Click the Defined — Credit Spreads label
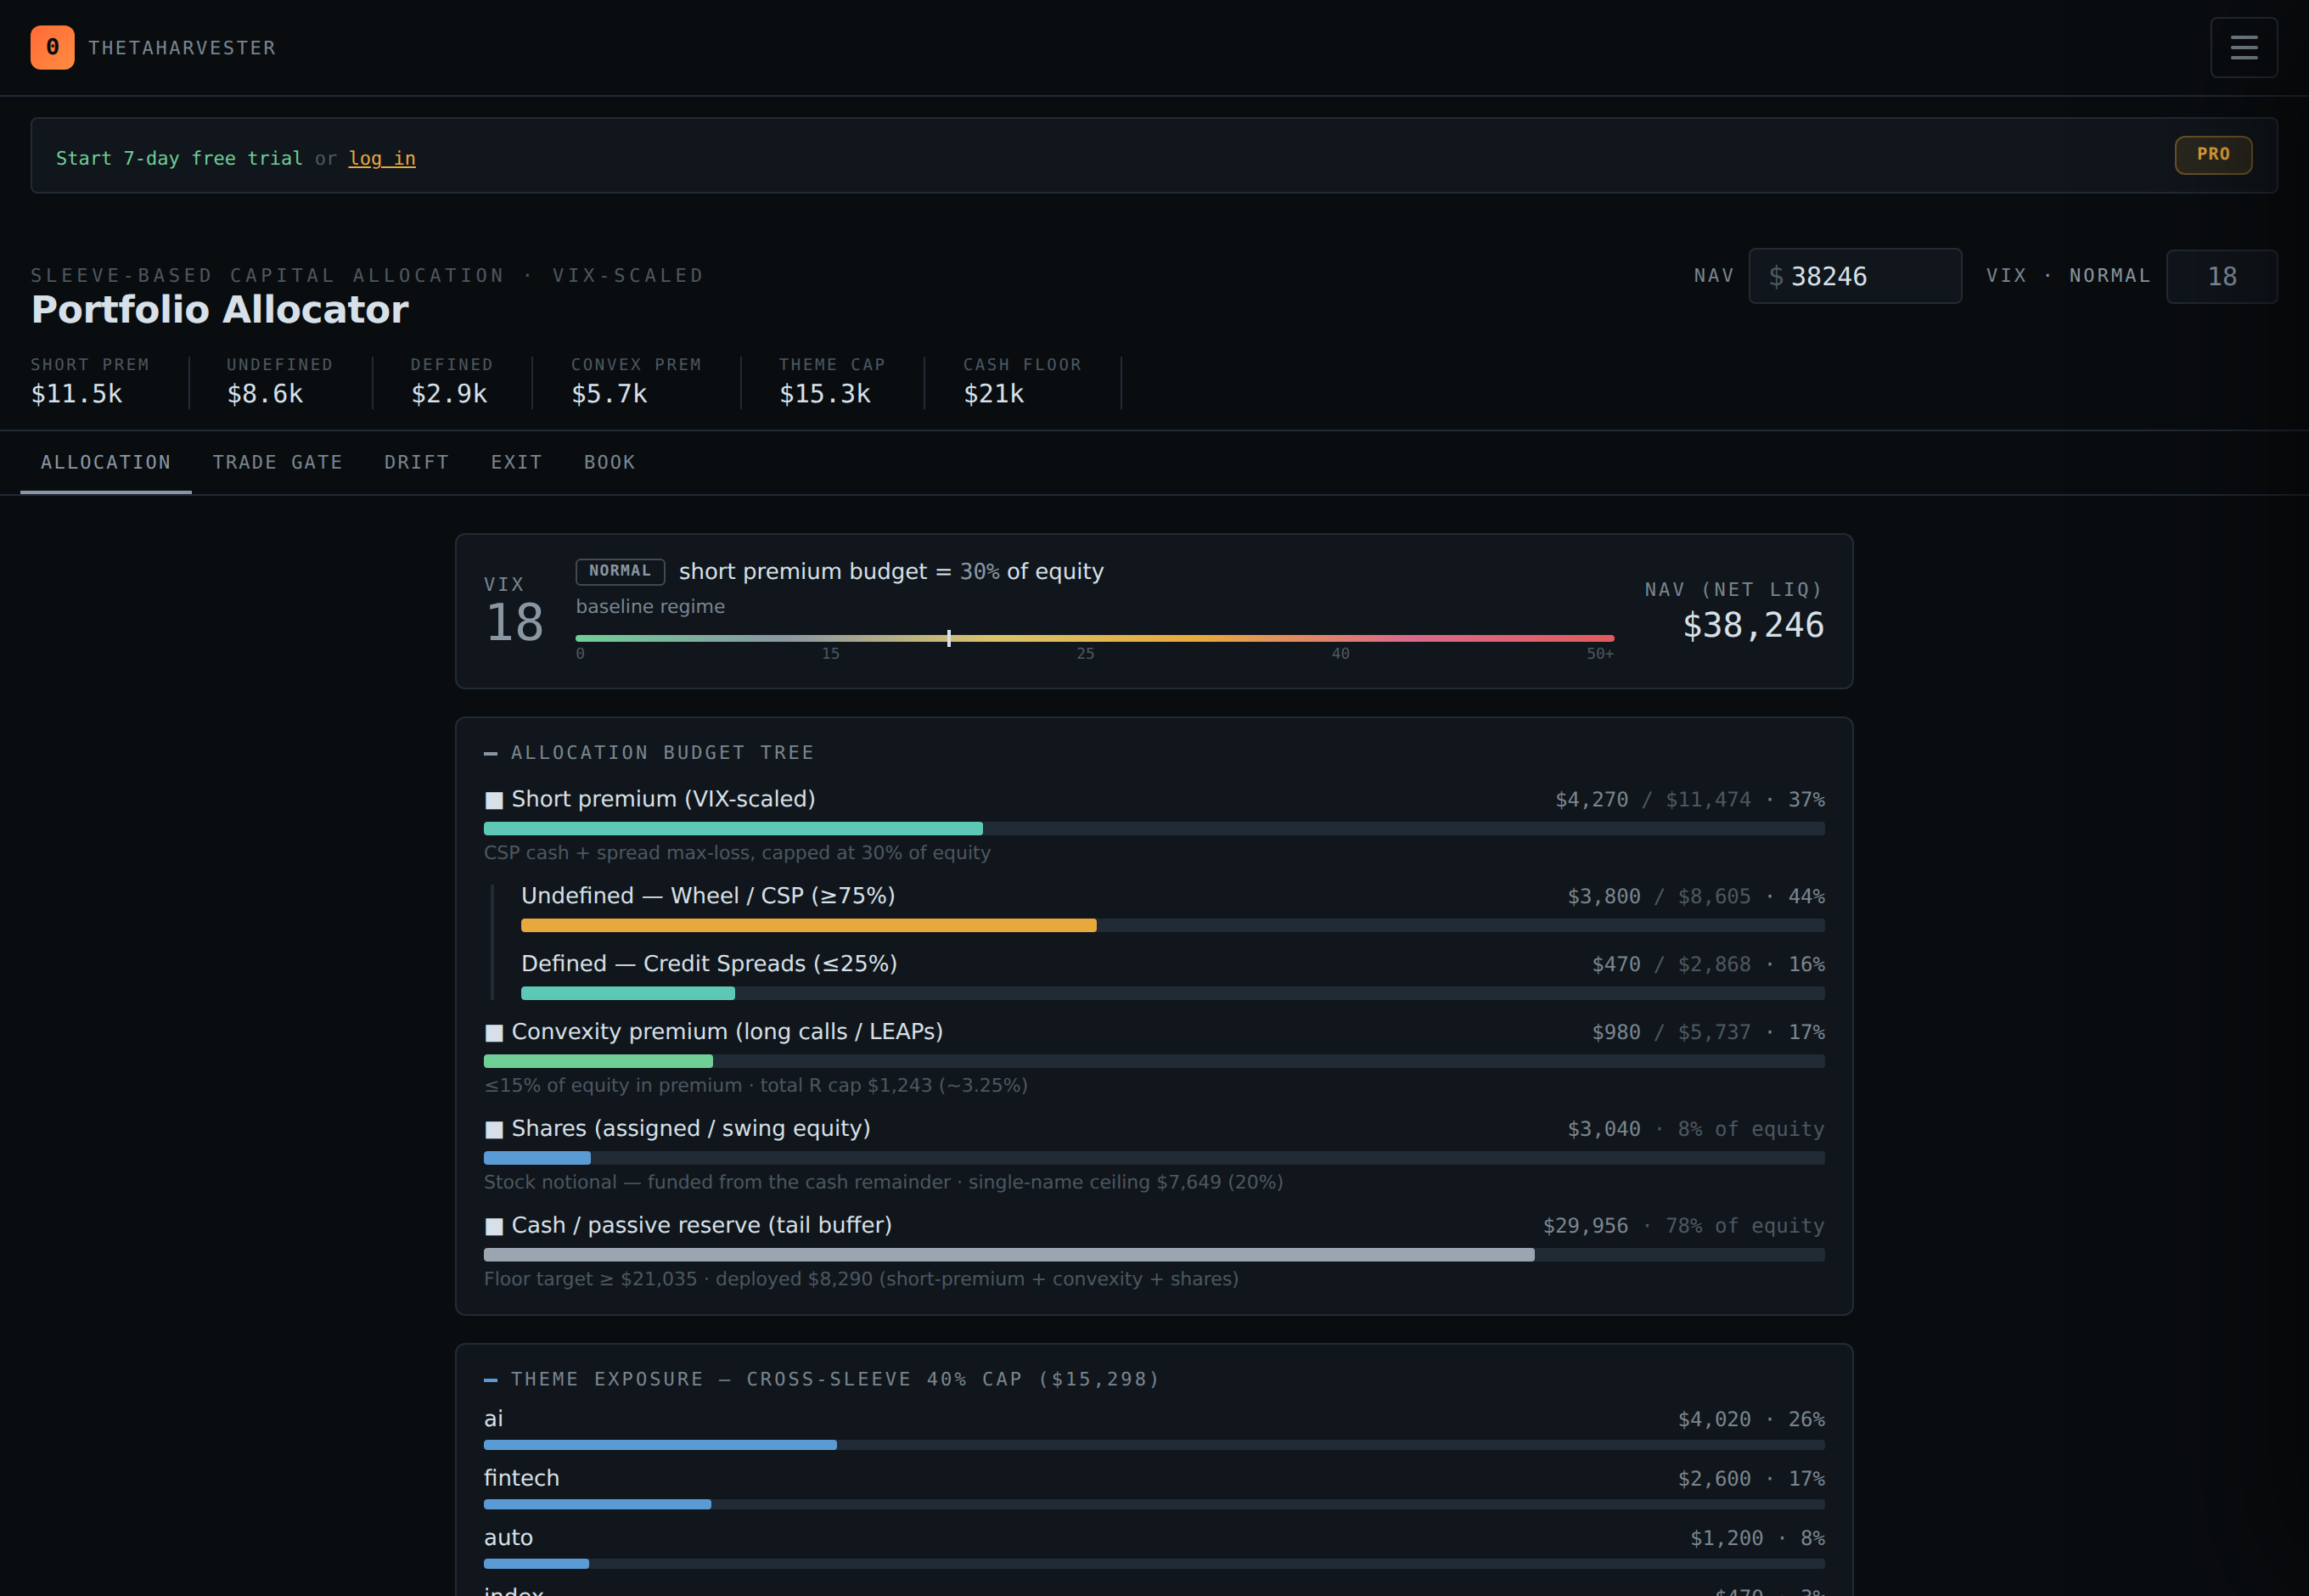Screen dimensions: 2309x1596 (709, 964)
